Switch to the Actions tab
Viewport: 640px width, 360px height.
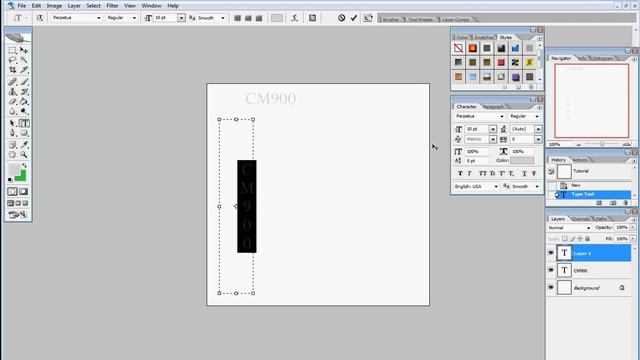[580, 160]
